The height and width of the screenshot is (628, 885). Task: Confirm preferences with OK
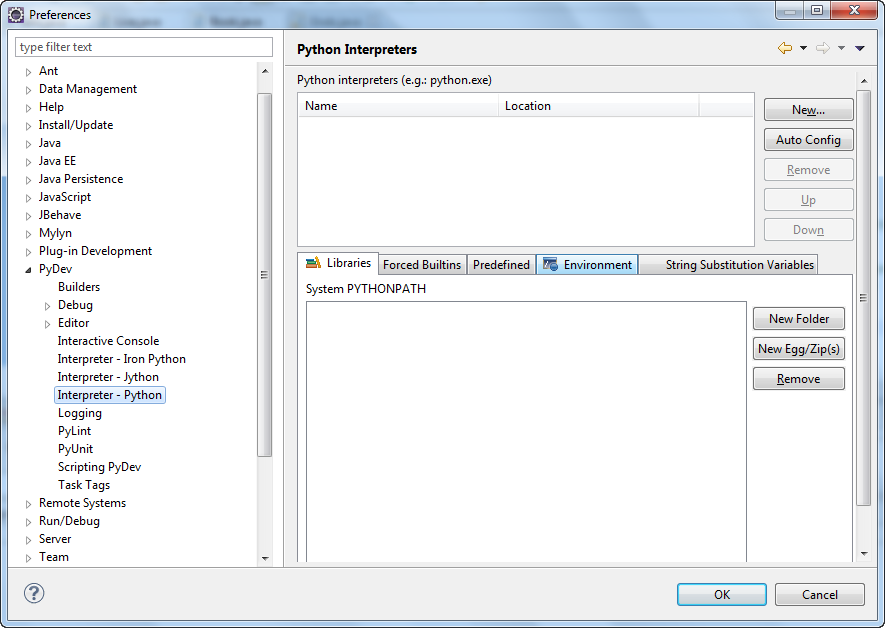[721, 594]
